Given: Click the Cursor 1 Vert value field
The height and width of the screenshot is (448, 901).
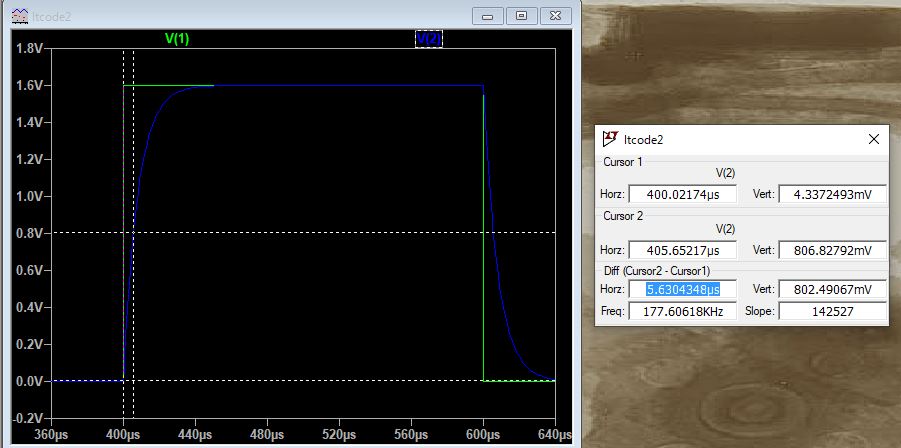Looking at the screenshot, I should coord(832,194).
